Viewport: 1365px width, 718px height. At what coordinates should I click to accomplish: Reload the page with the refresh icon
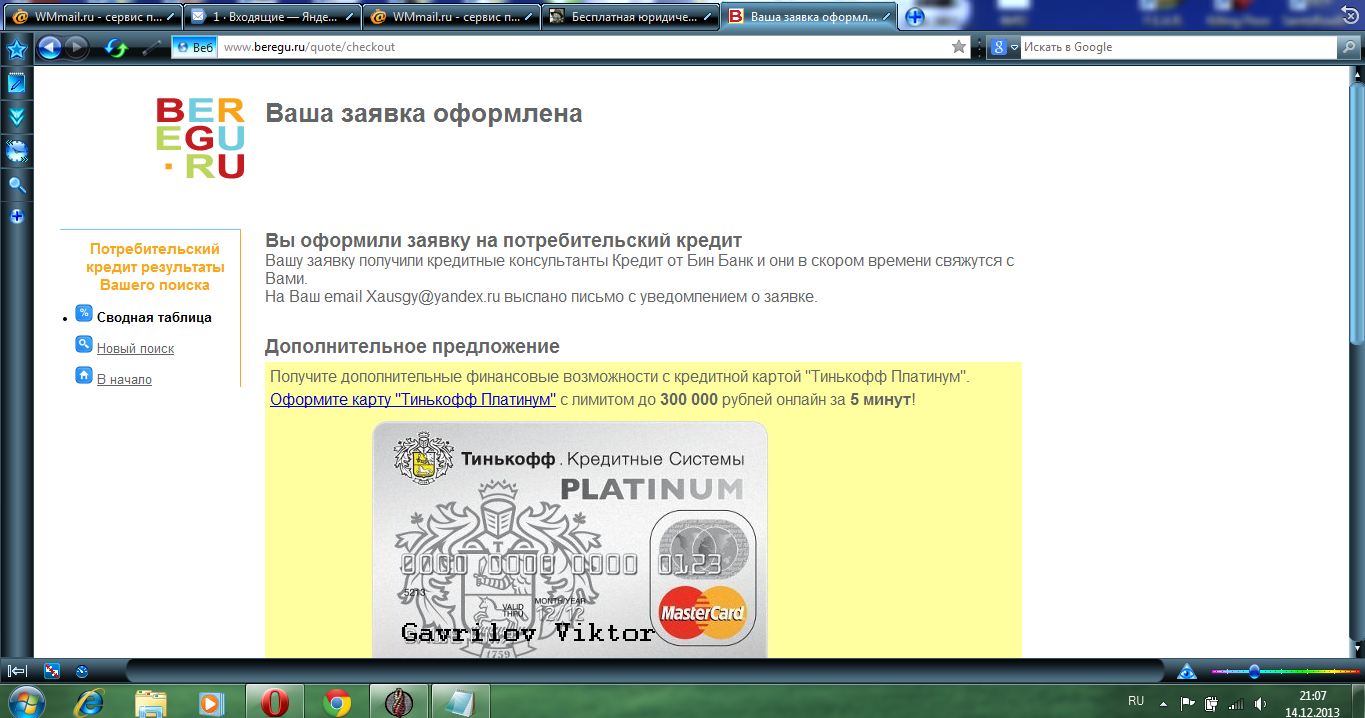coord(117,47)
